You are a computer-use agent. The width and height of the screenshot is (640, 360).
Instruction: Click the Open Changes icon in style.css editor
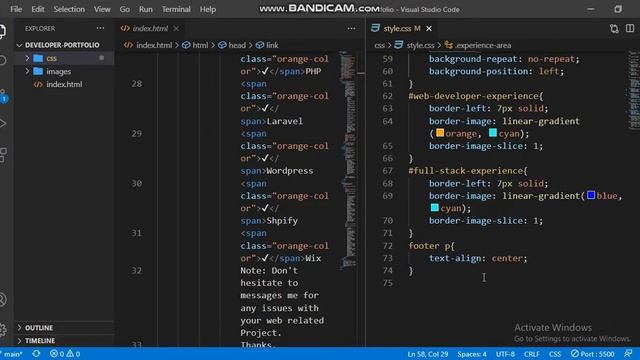614,28
